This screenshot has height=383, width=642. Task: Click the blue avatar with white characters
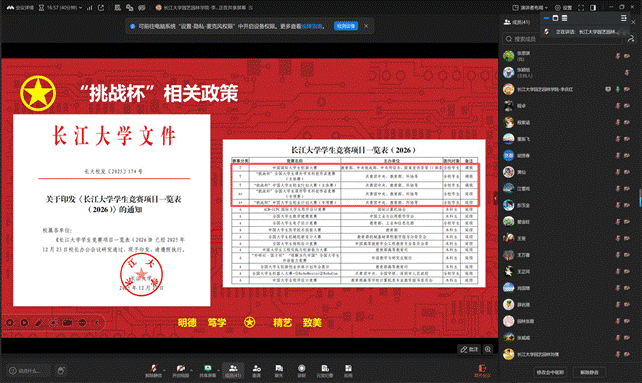coord(509,155)
